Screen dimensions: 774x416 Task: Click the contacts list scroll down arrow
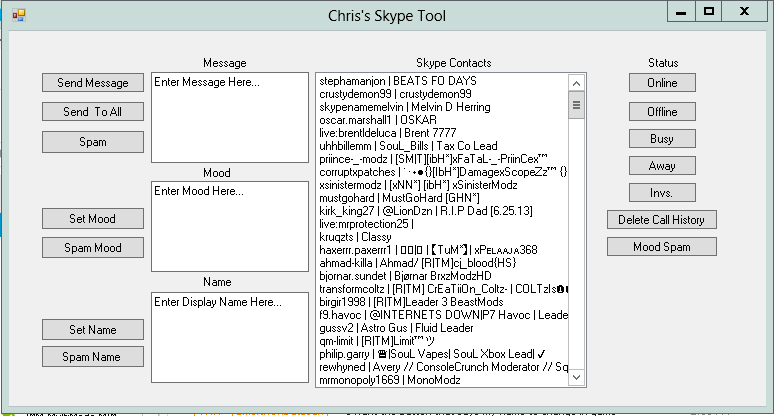click(x=576, y=378)
